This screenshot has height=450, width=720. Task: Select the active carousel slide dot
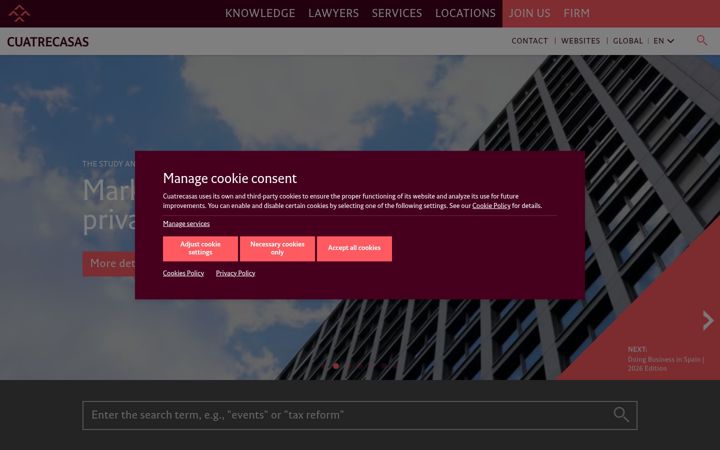336,366
